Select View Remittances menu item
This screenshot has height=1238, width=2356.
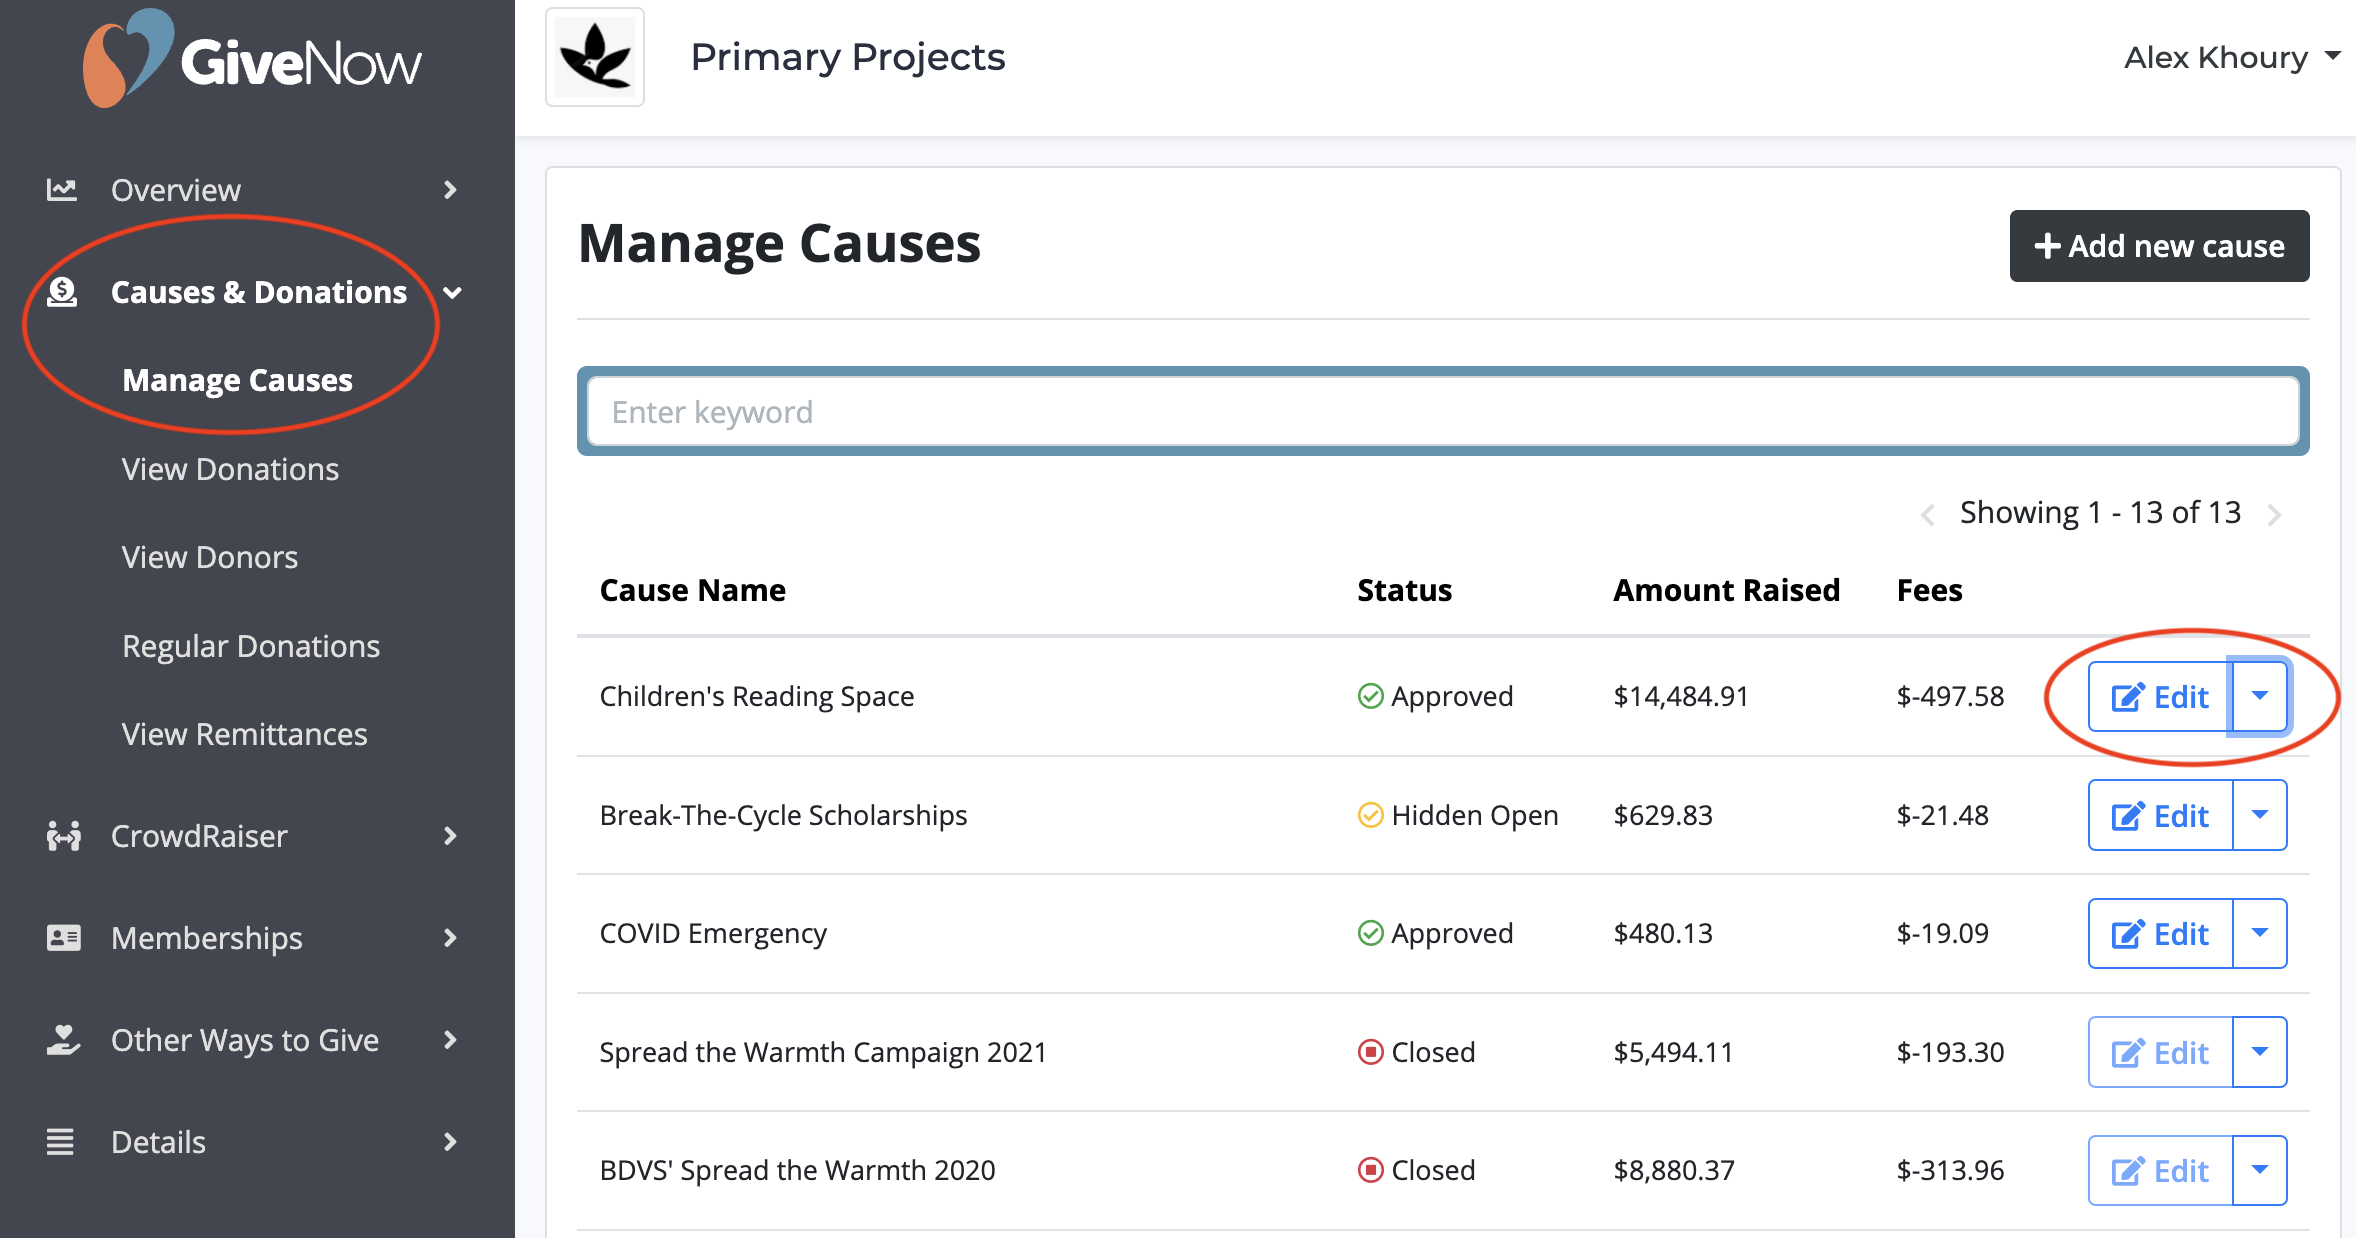(244, 734)
